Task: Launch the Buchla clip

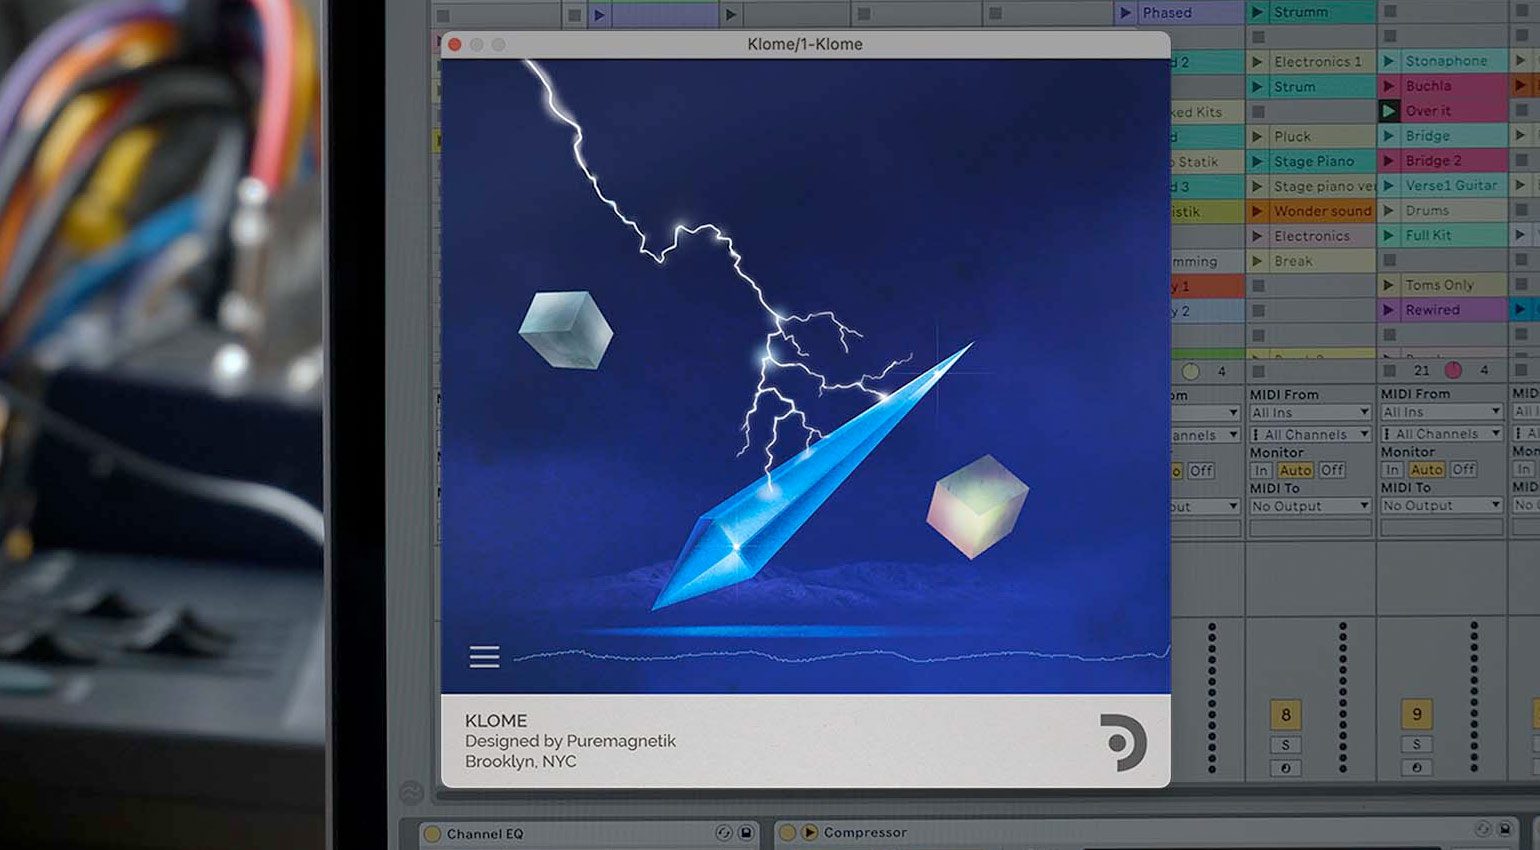Action: tap(1389, 86)
